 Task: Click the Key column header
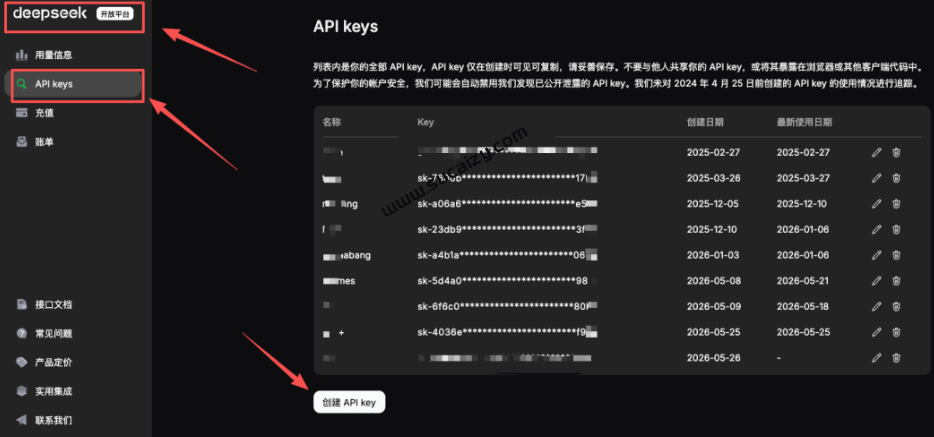(x=426, y=122)
